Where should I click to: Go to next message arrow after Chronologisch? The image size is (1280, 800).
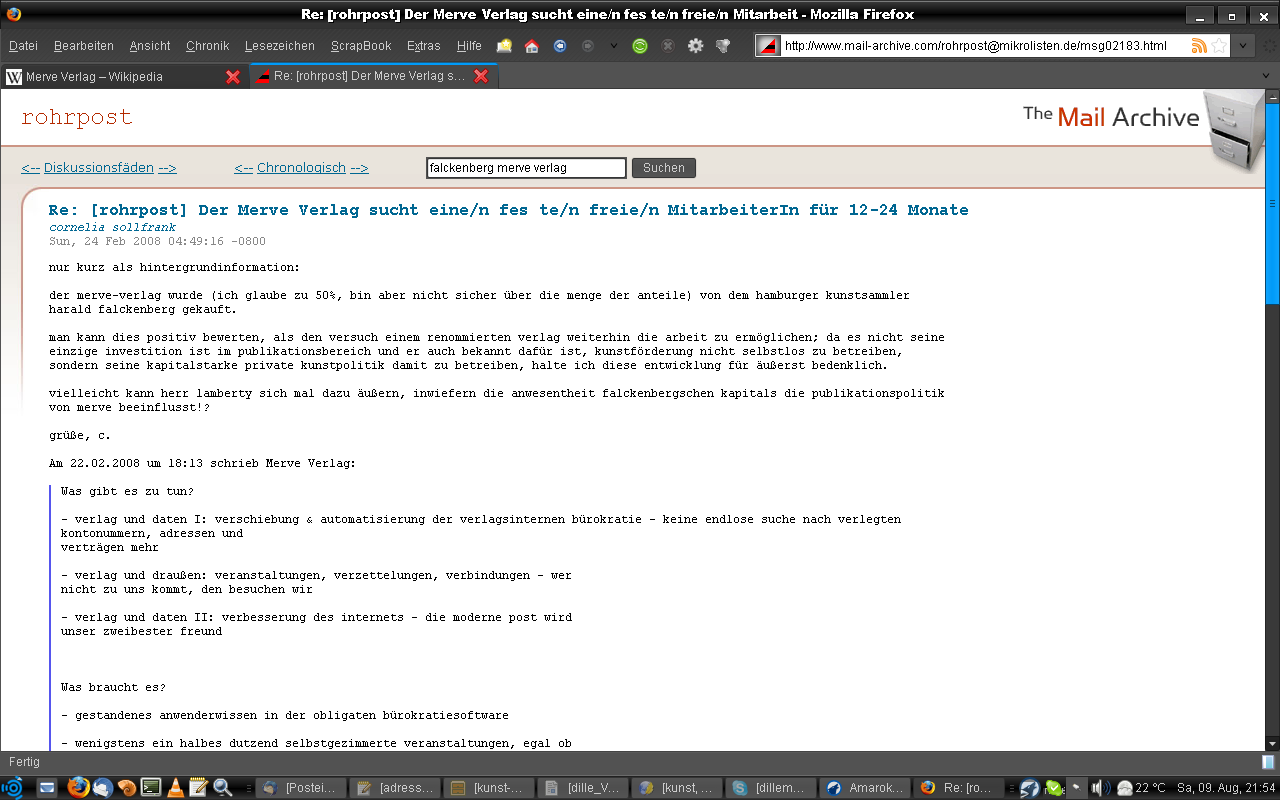(359, 168)
